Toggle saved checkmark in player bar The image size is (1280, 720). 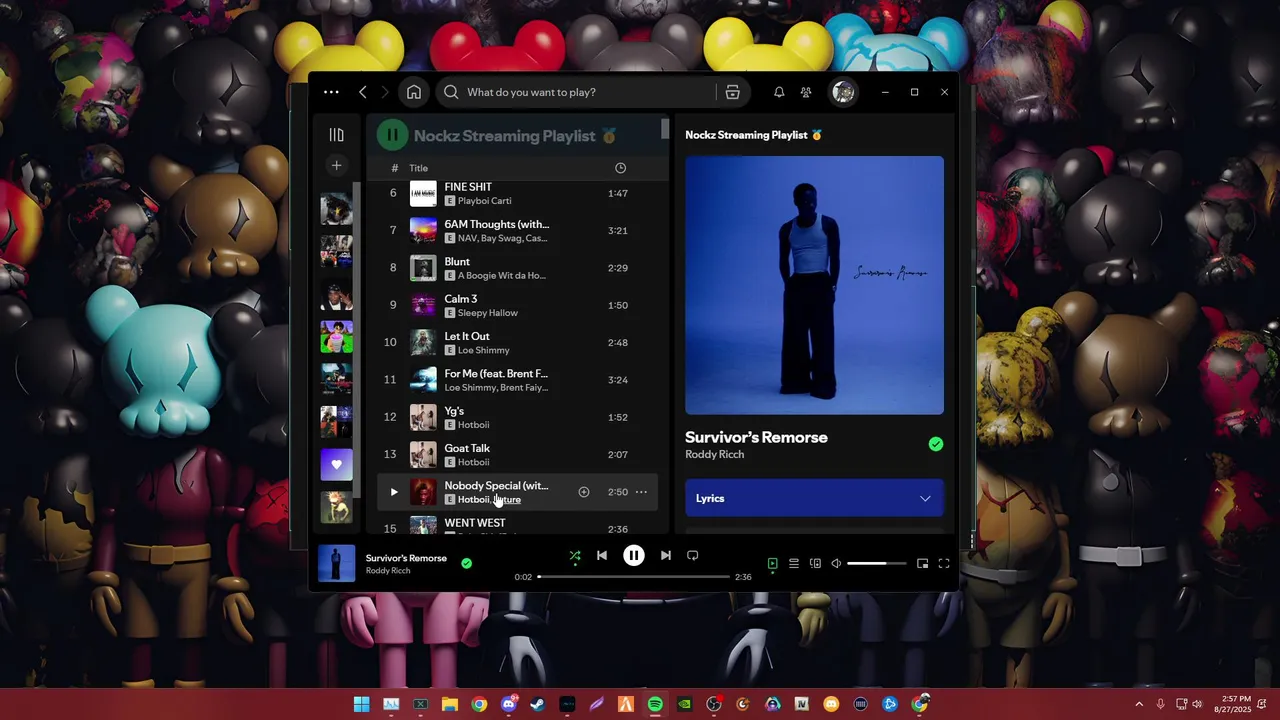[466, 564]
